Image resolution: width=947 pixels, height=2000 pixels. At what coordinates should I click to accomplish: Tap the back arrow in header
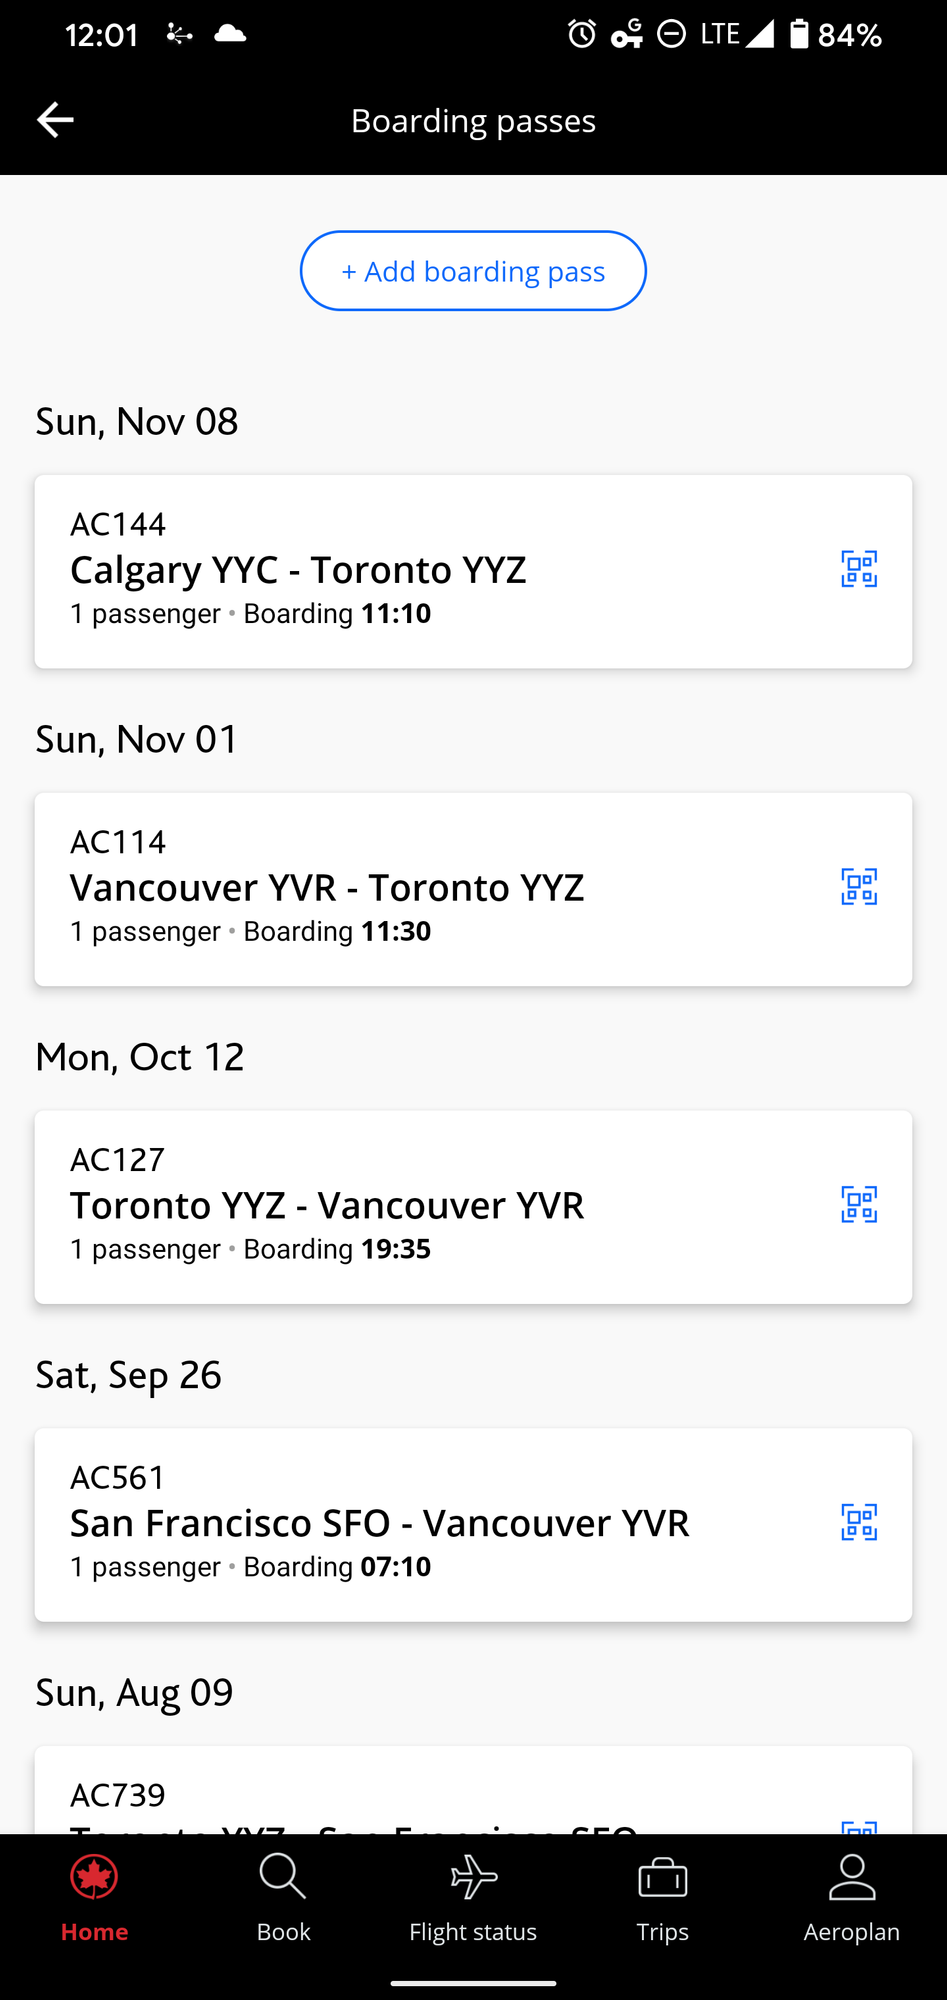(55, 120)
